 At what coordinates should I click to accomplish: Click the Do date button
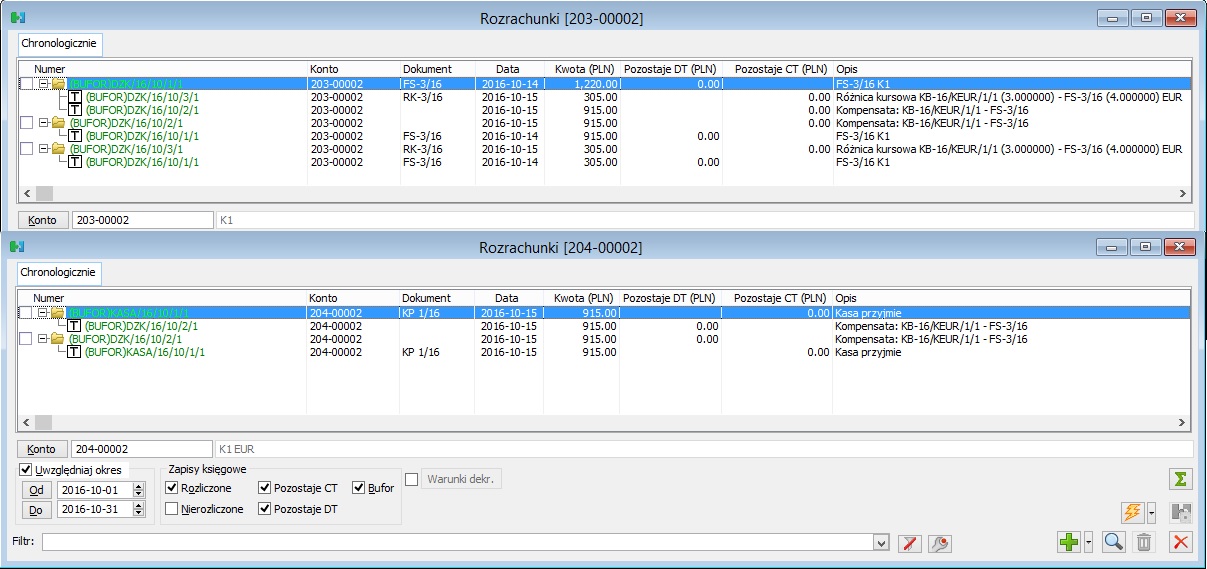coord(37,510)
